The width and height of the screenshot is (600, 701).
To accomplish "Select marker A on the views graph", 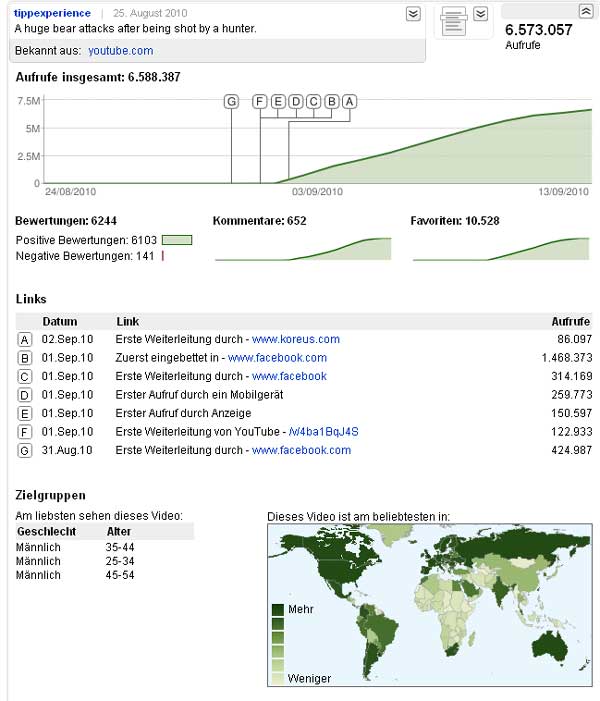I will coord(350,102).
